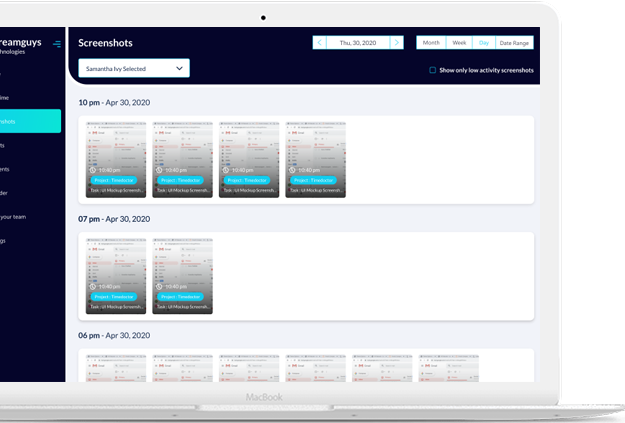The image size is (625, 423).
Task: Switch to Month view
Action: pyautogui.click(x=430, y=43)
